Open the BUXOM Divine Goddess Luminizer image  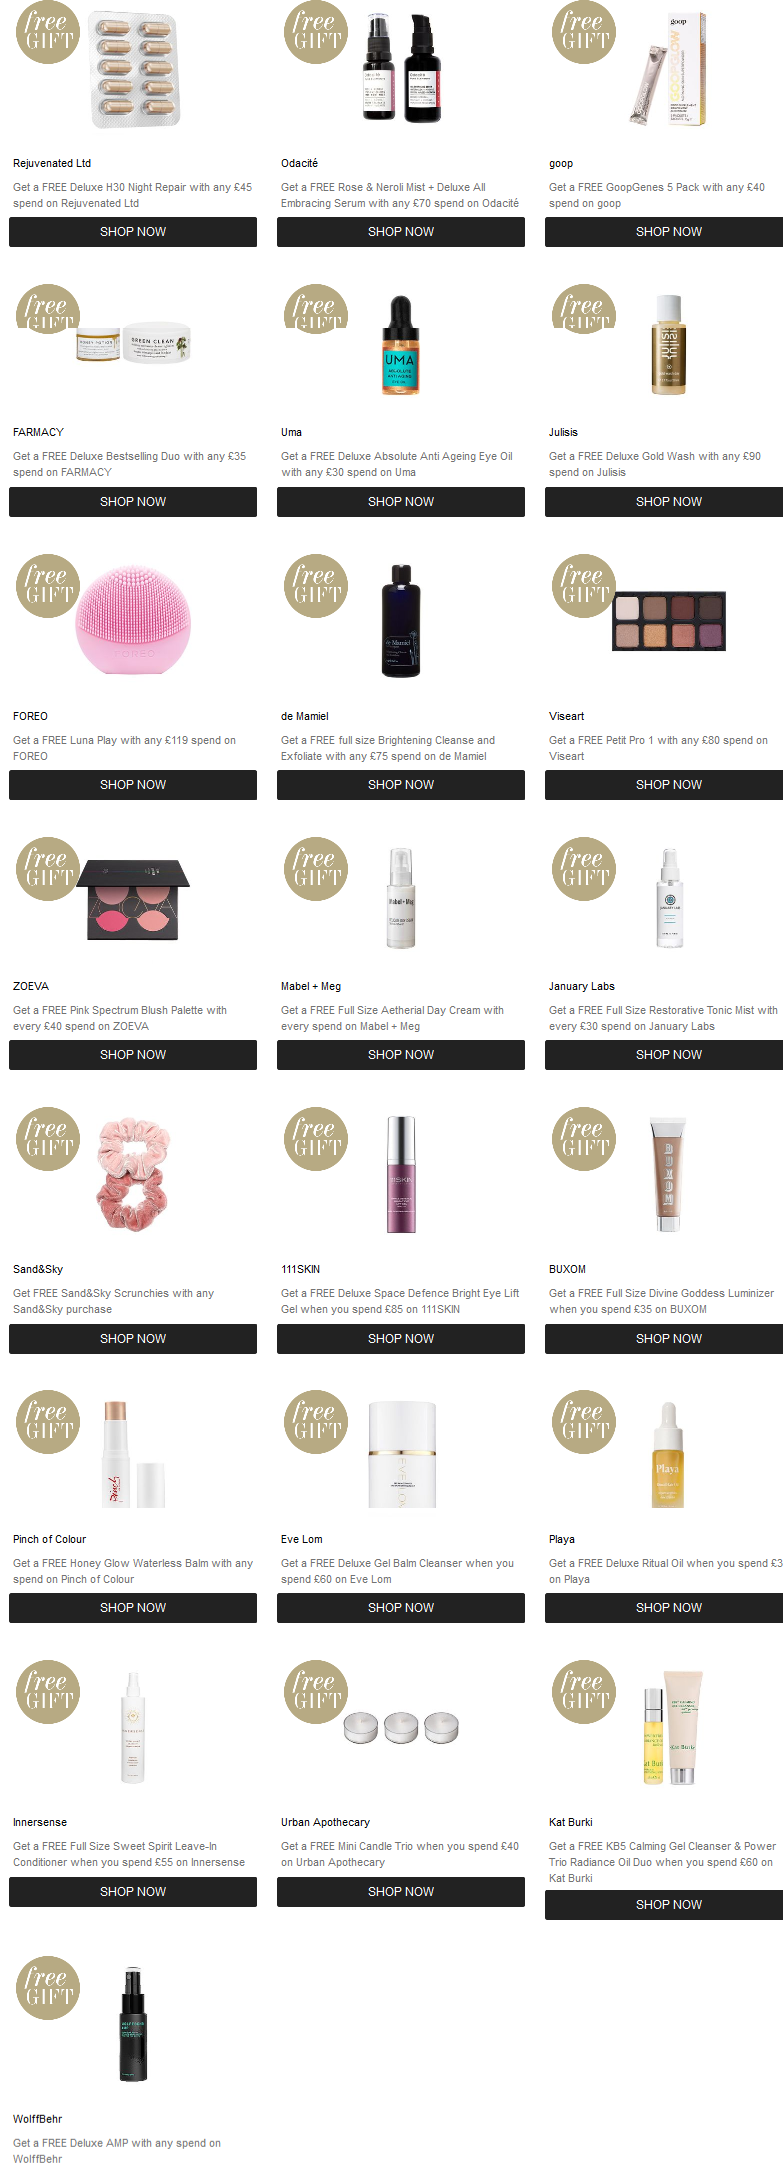click(x=668, y=1174)
